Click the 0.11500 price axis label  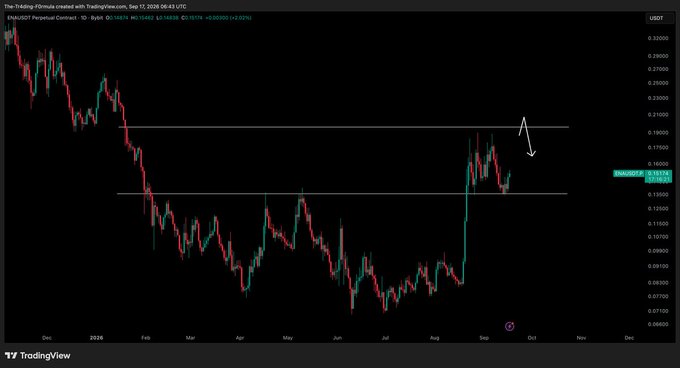(x=658, y=224)
